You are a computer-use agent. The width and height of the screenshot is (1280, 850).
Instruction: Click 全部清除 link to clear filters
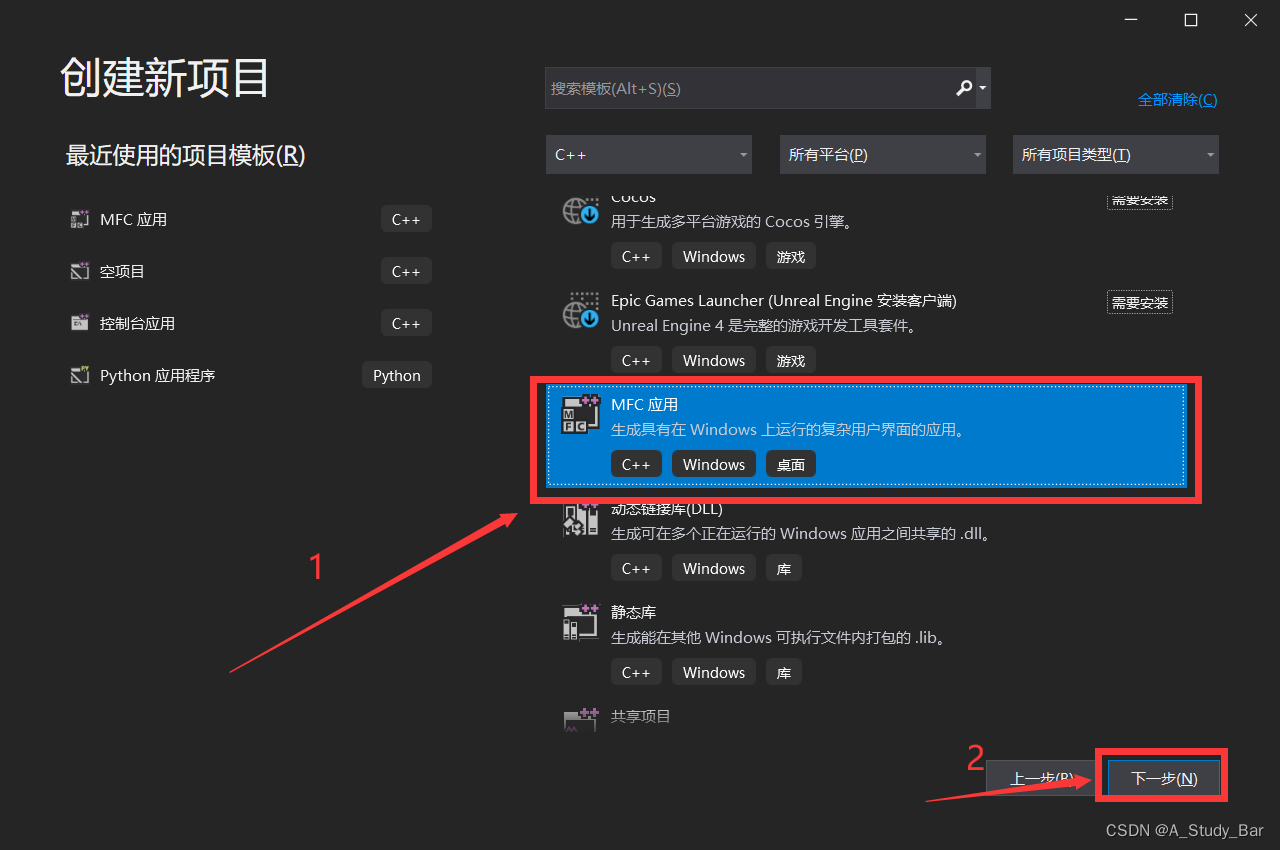point(1177,100)
